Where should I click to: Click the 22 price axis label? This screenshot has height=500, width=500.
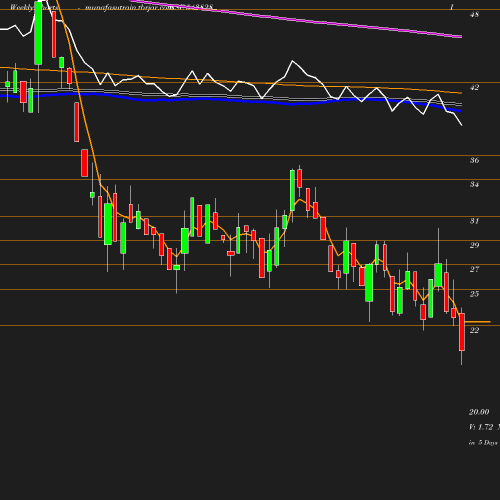click(x=474, y=330)
